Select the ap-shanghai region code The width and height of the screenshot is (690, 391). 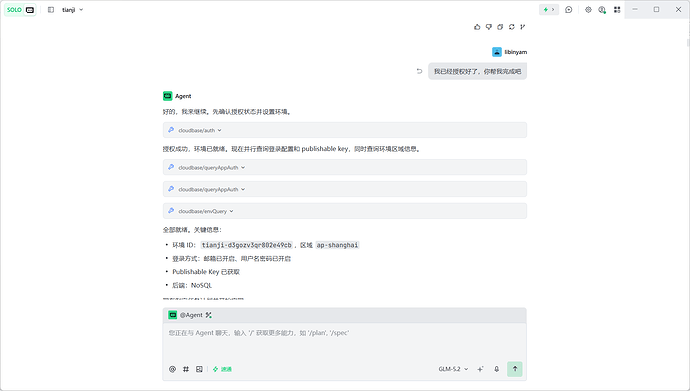coord(338,245)
